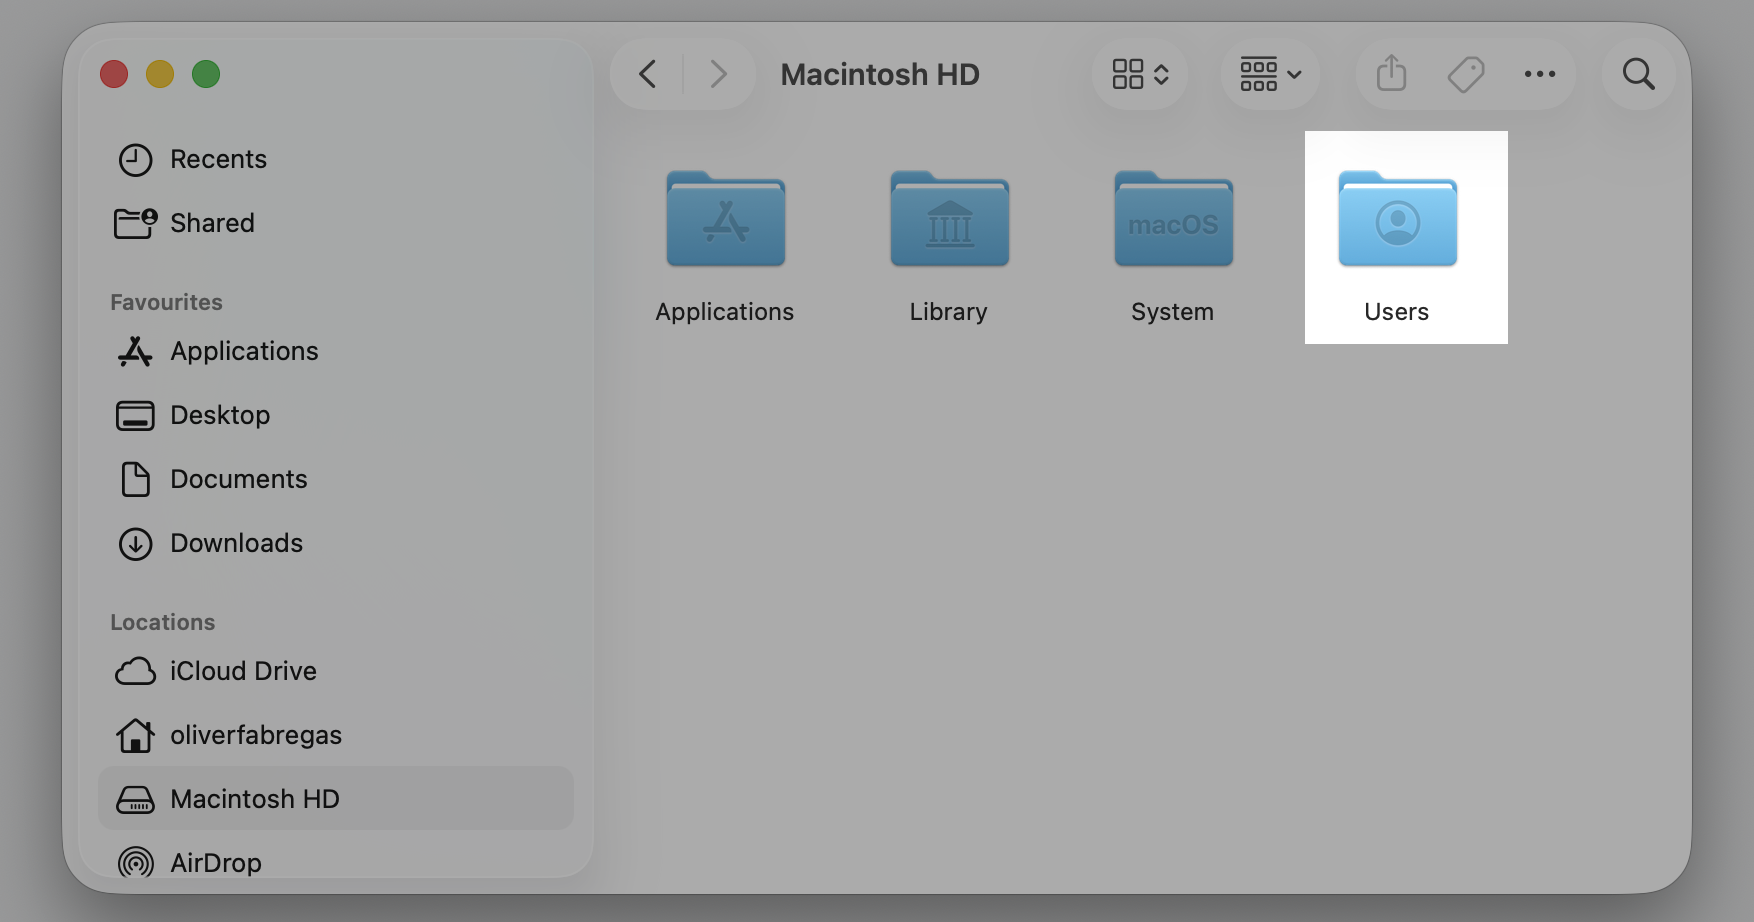Click the AirDrop sidebar icon
The width and height of the screenshot is (1754, 922).
point(135,862)
